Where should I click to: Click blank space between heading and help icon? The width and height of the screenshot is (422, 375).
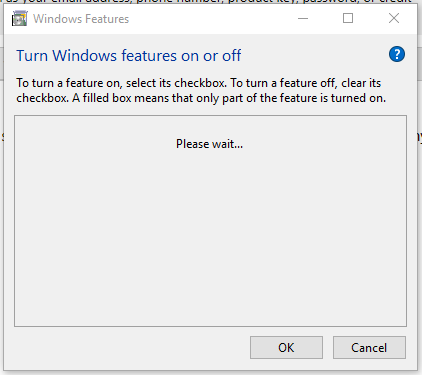coord(315,55)
